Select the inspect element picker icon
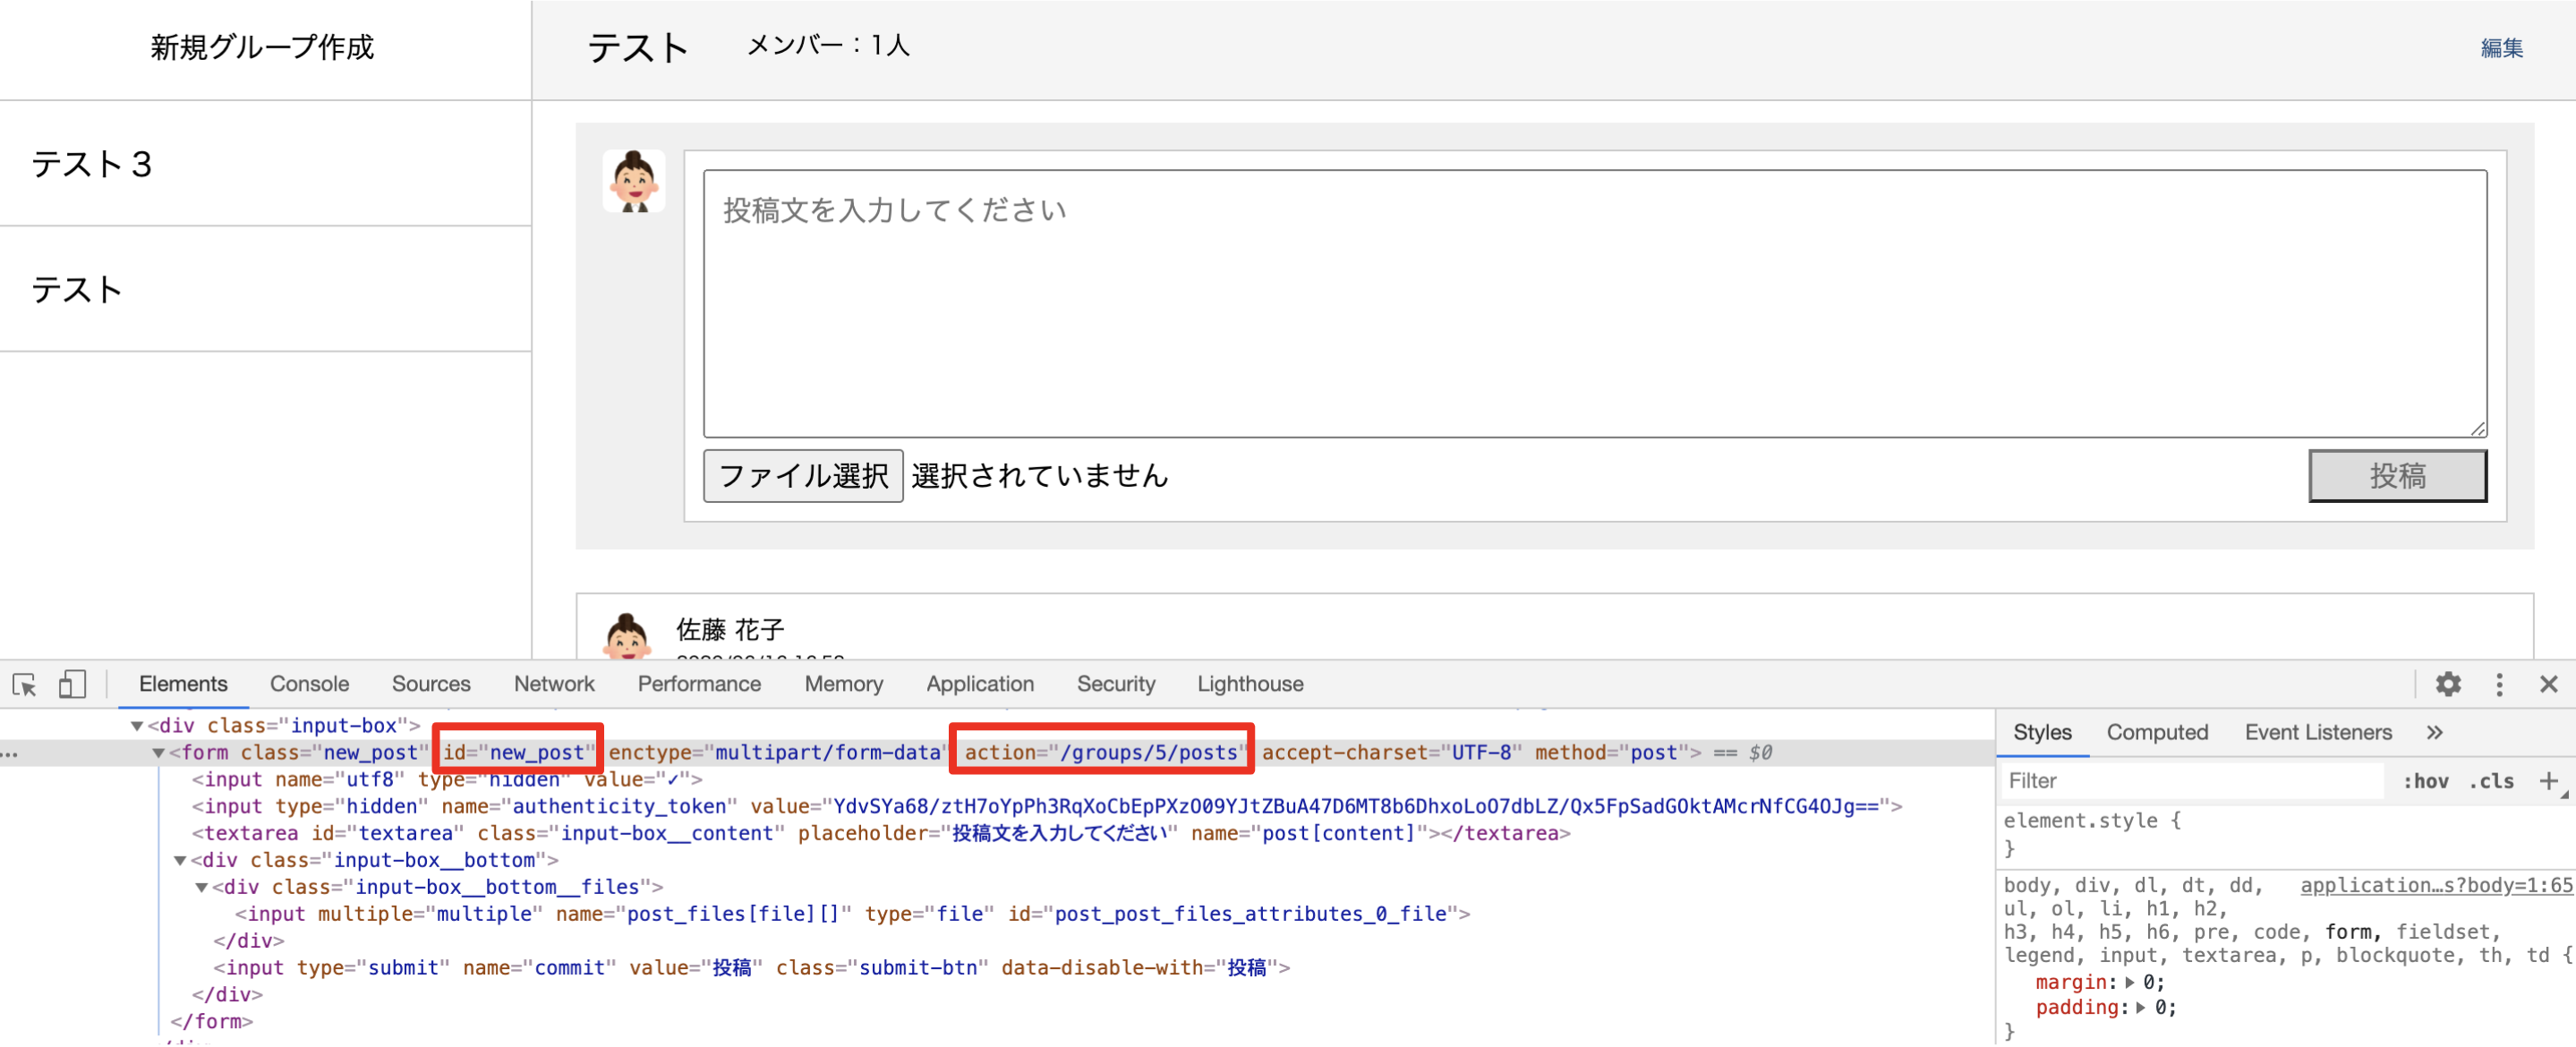The width and height of the screenshot is (2576, 1047). pos(24,684)
